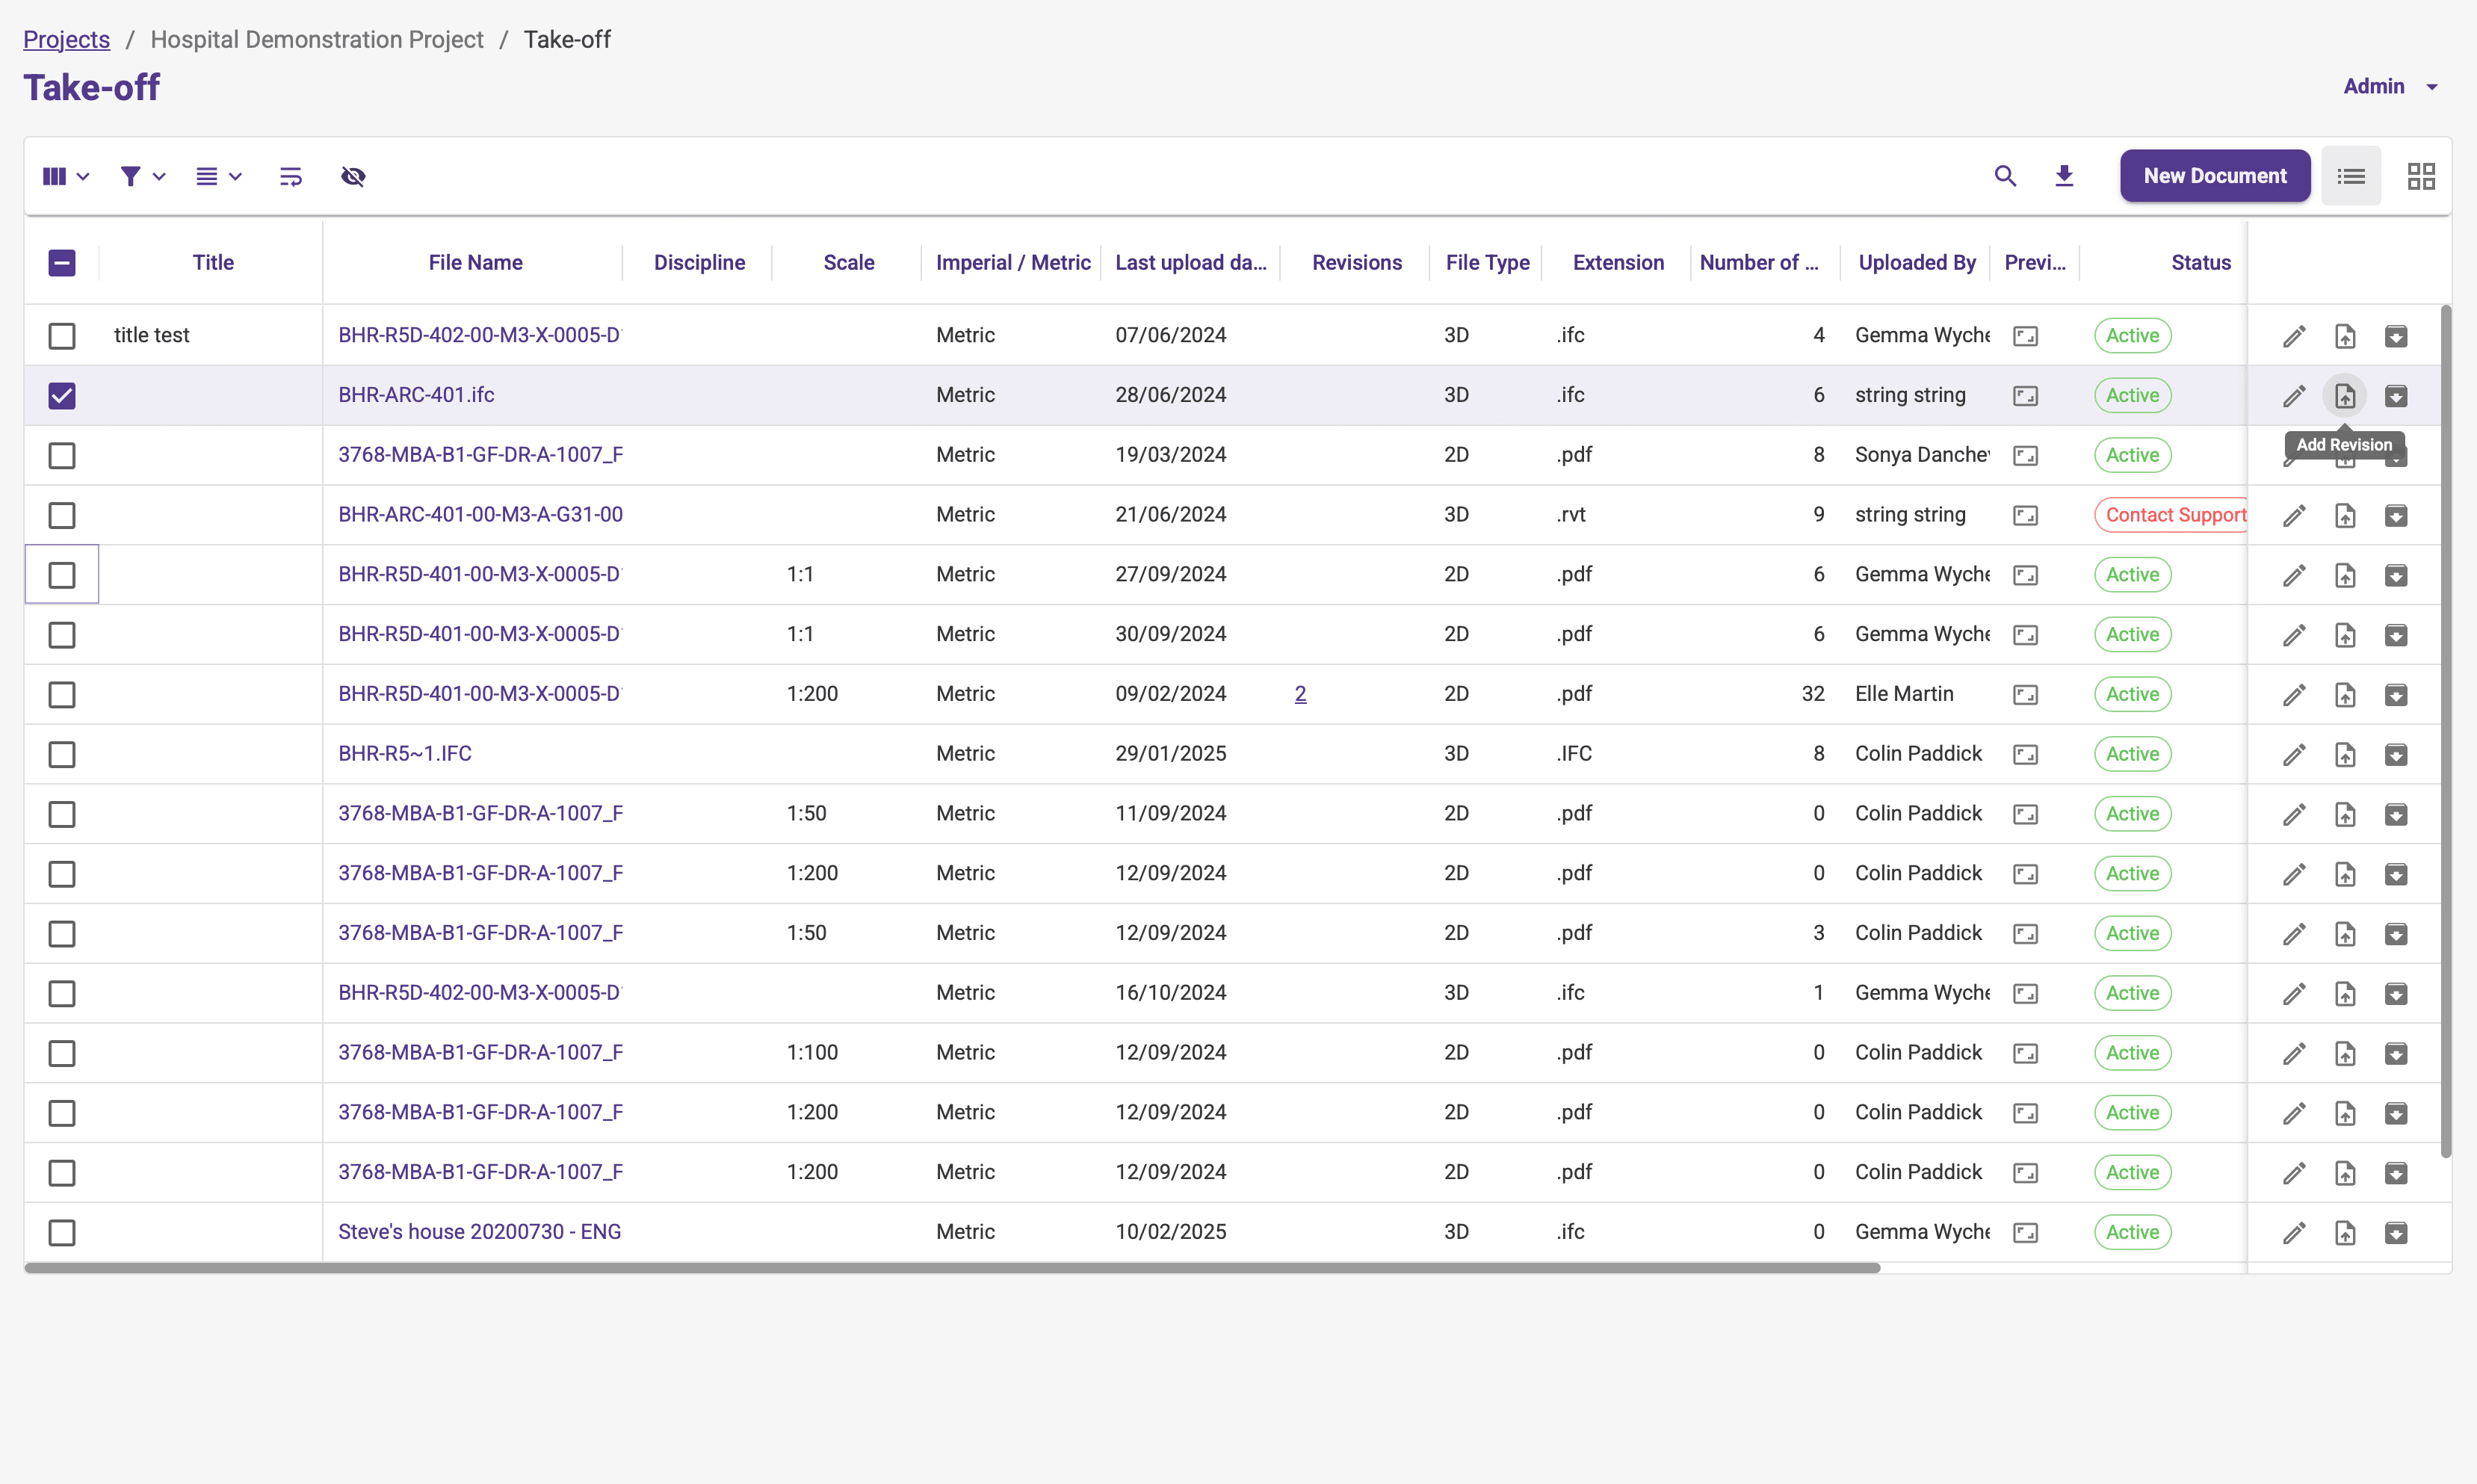Sort by File Type column header
Image resolution: width=2477 pixels, height=1484 pixels.
(1486, 263)
